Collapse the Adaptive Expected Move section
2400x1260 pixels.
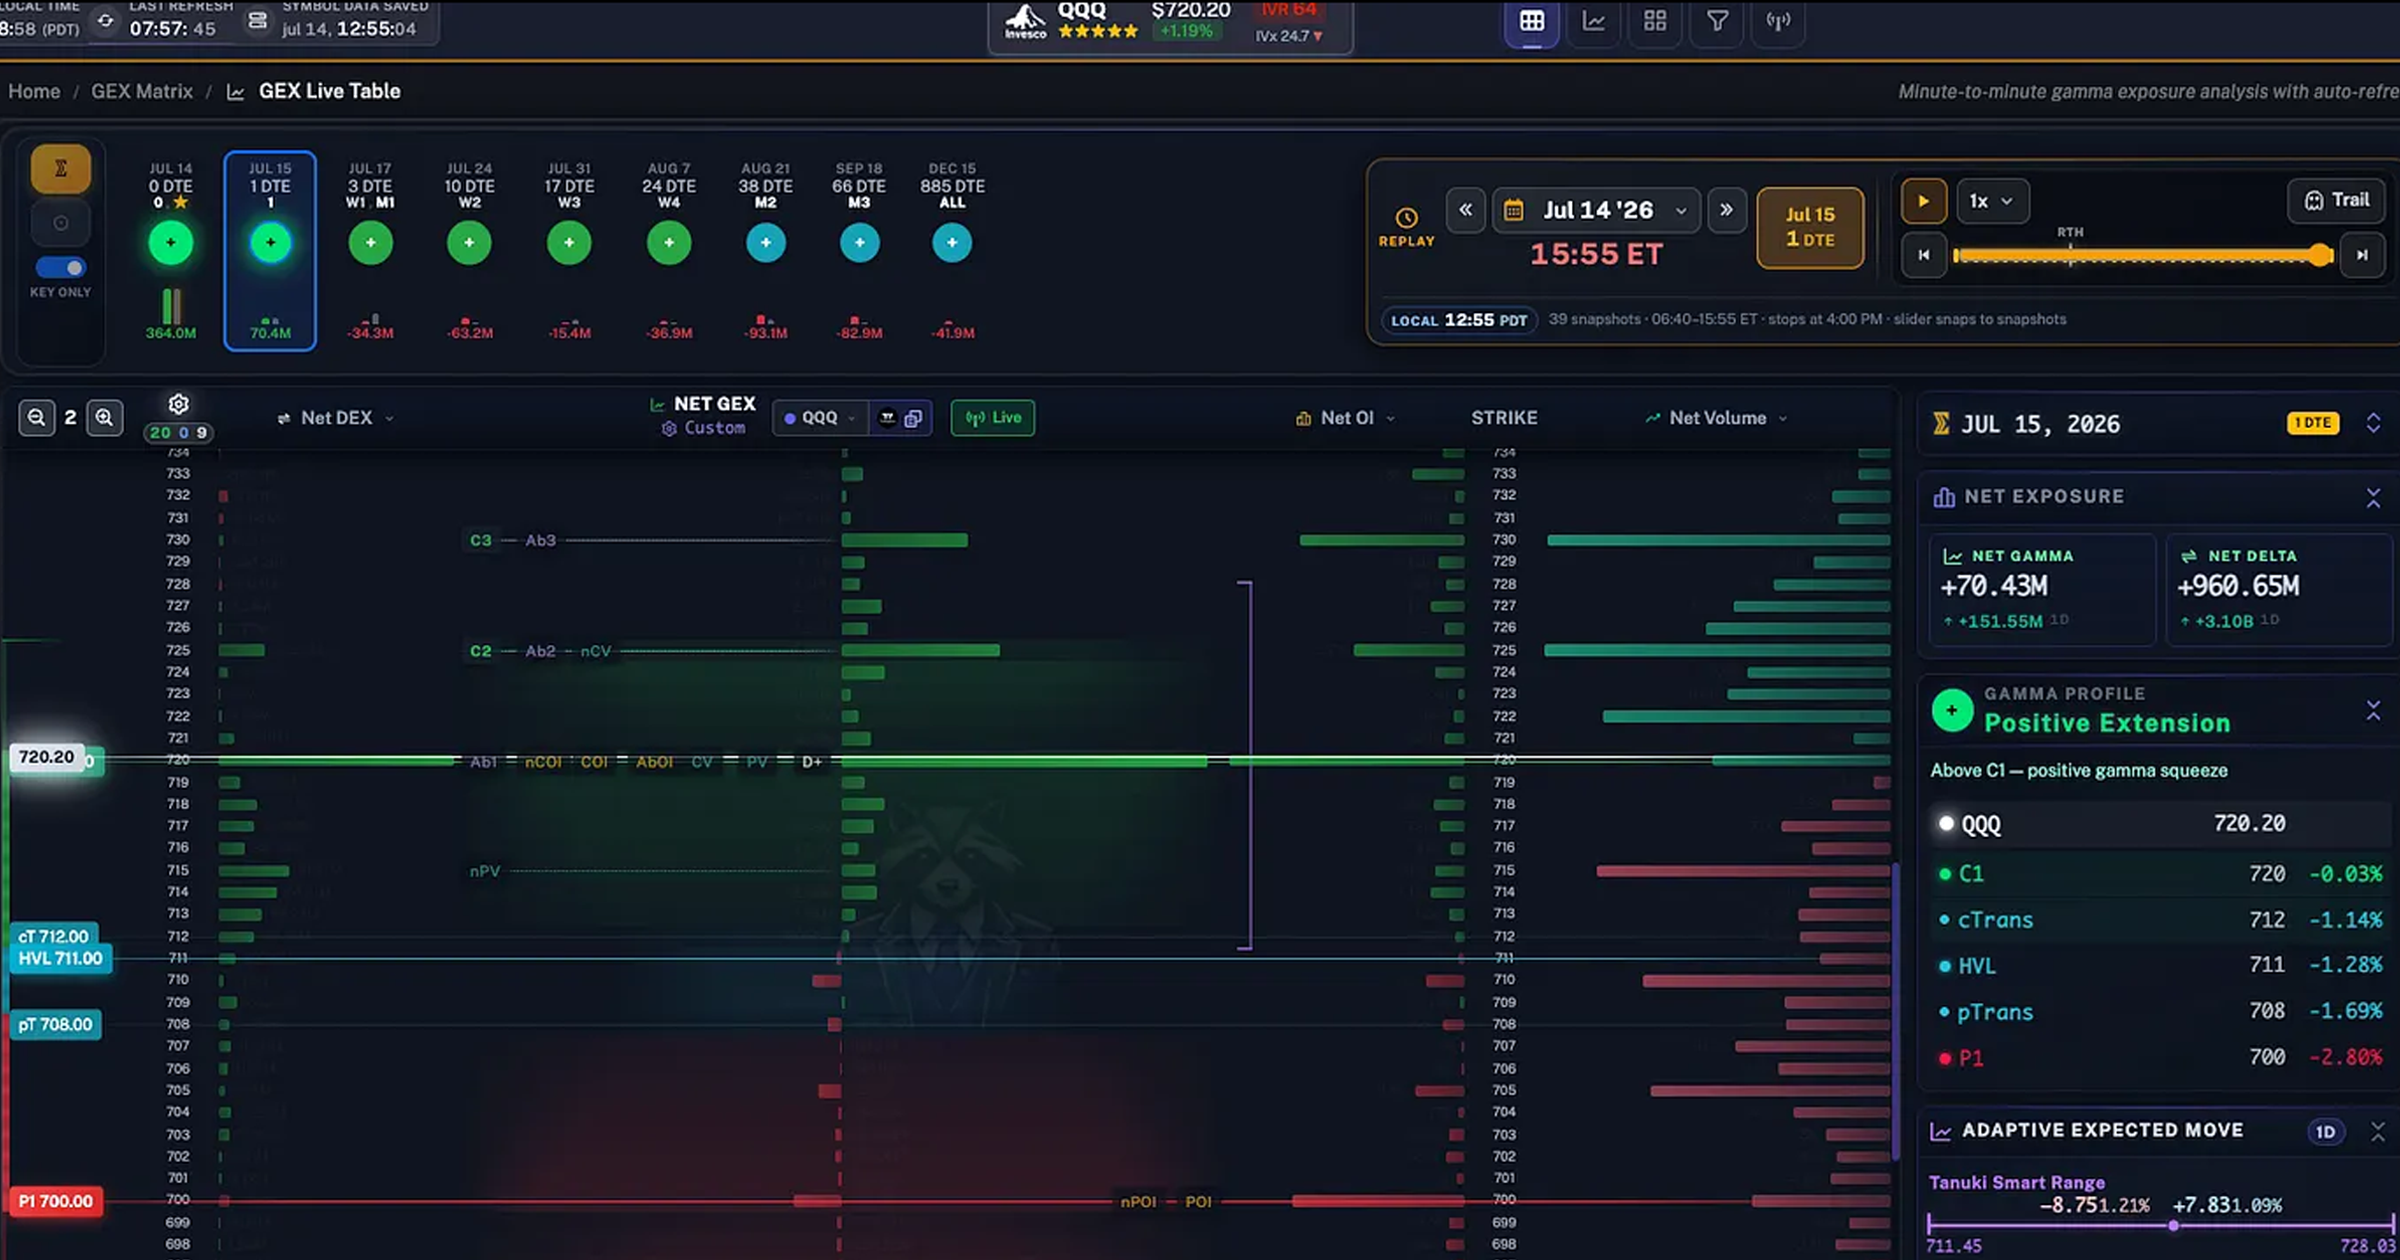(x=2377, y=1132)
